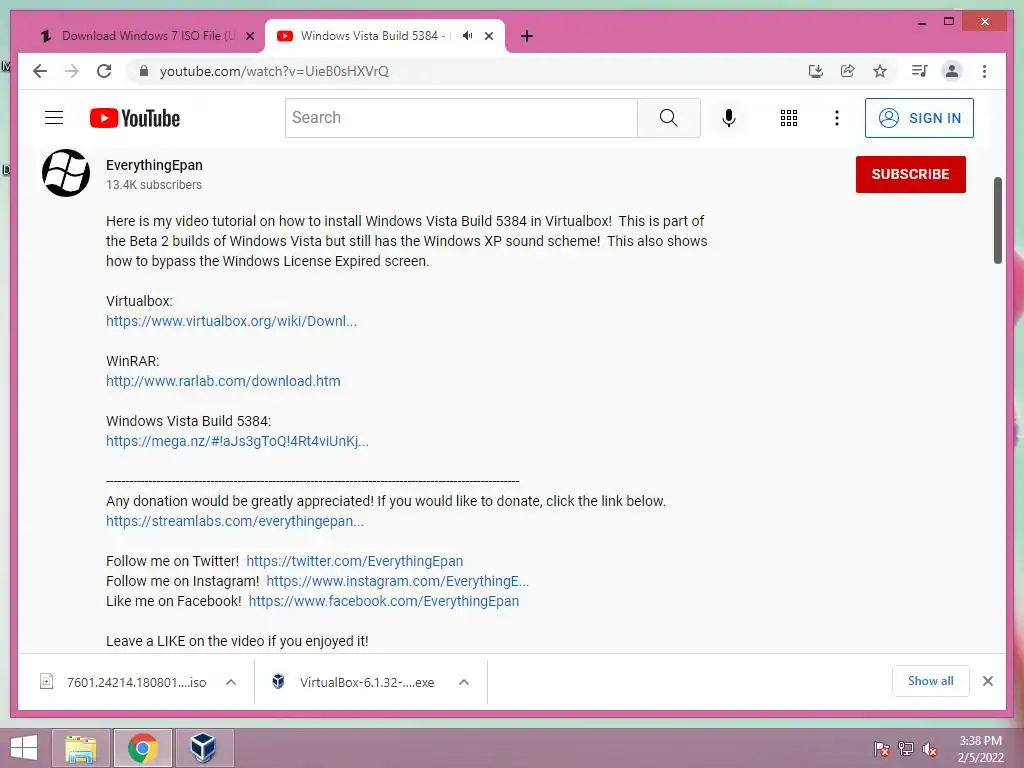
Task: Open the mega.nz Vista build link
Action: coord(237,441)
